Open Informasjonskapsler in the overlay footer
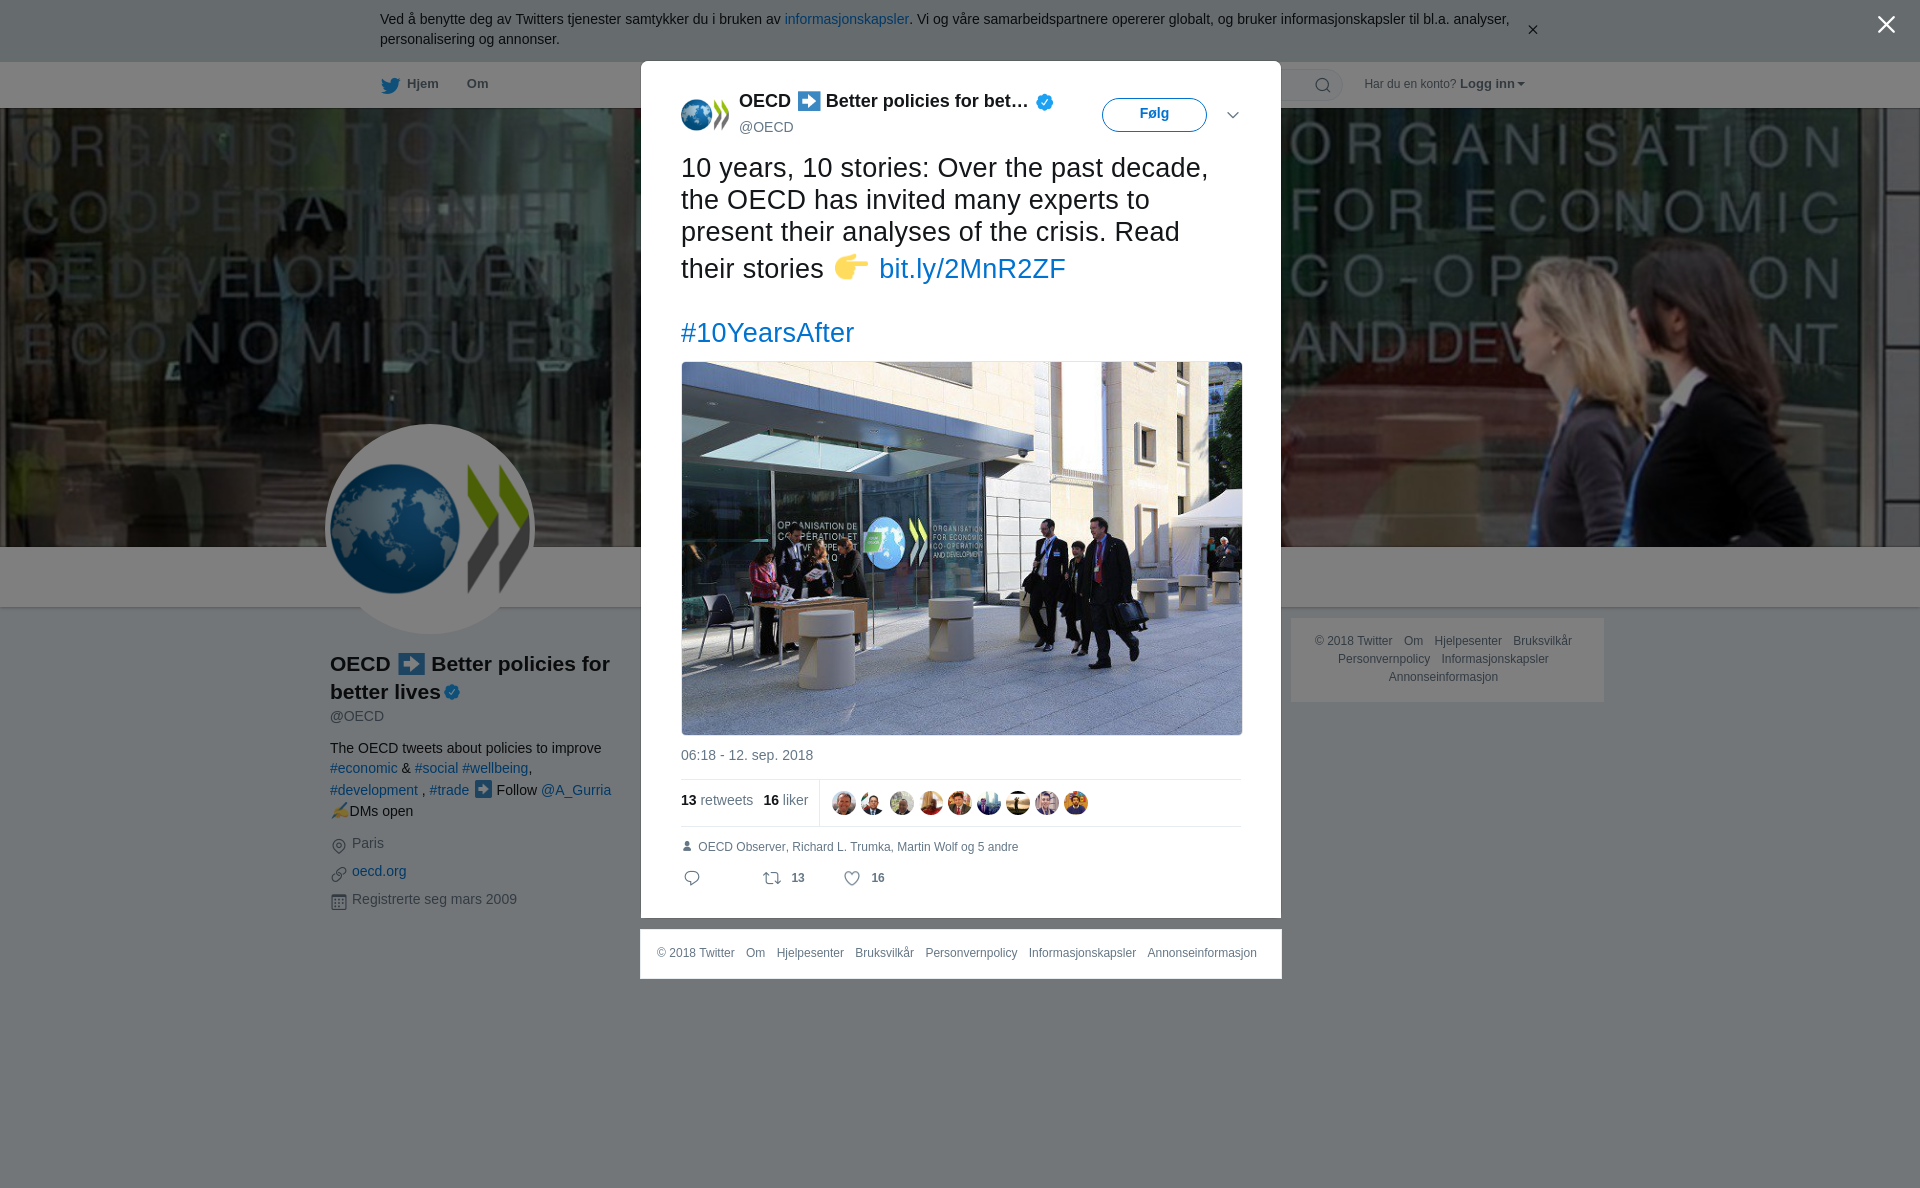Viewport: 1920px width, 1188px height. (1082, 953)
